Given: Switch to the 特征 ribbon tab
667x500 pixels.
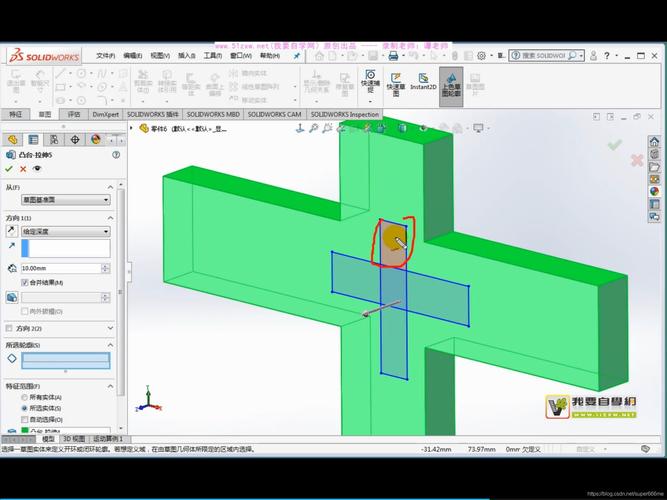Looking at the screenshot, I should tap(15, 114).
